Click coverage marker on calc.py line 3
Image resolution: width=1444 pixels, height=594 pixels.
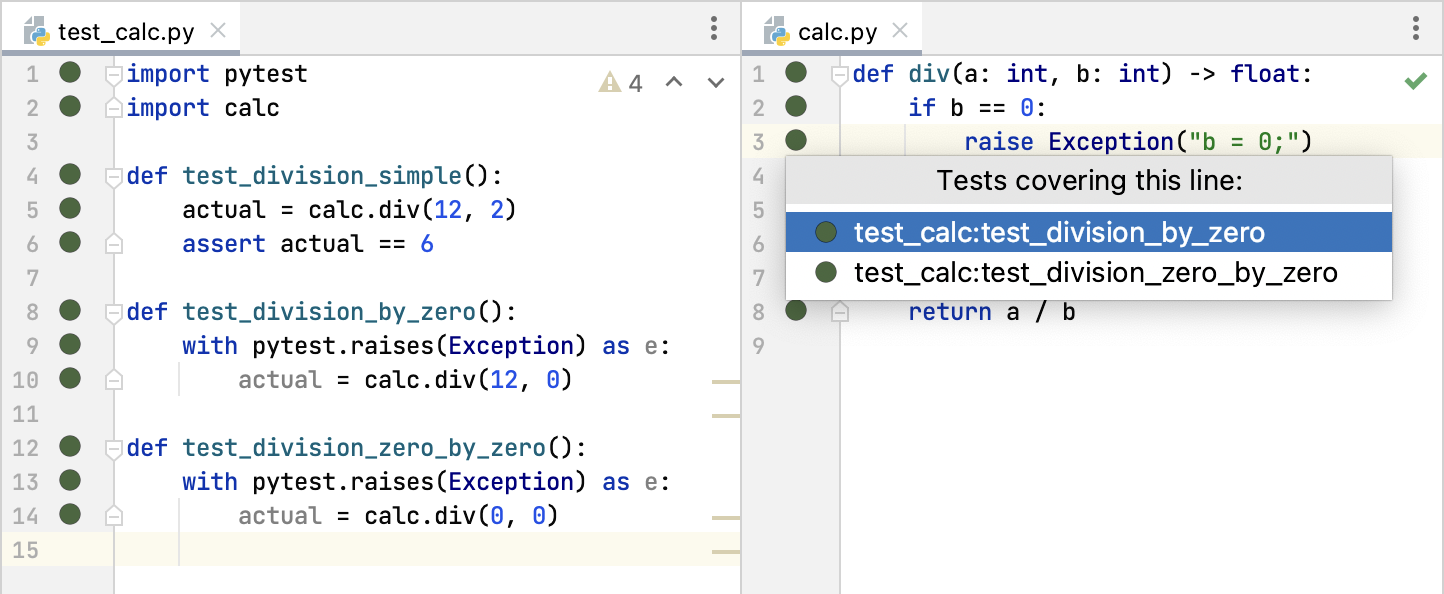pyautogui.click(x=796, y=140)
